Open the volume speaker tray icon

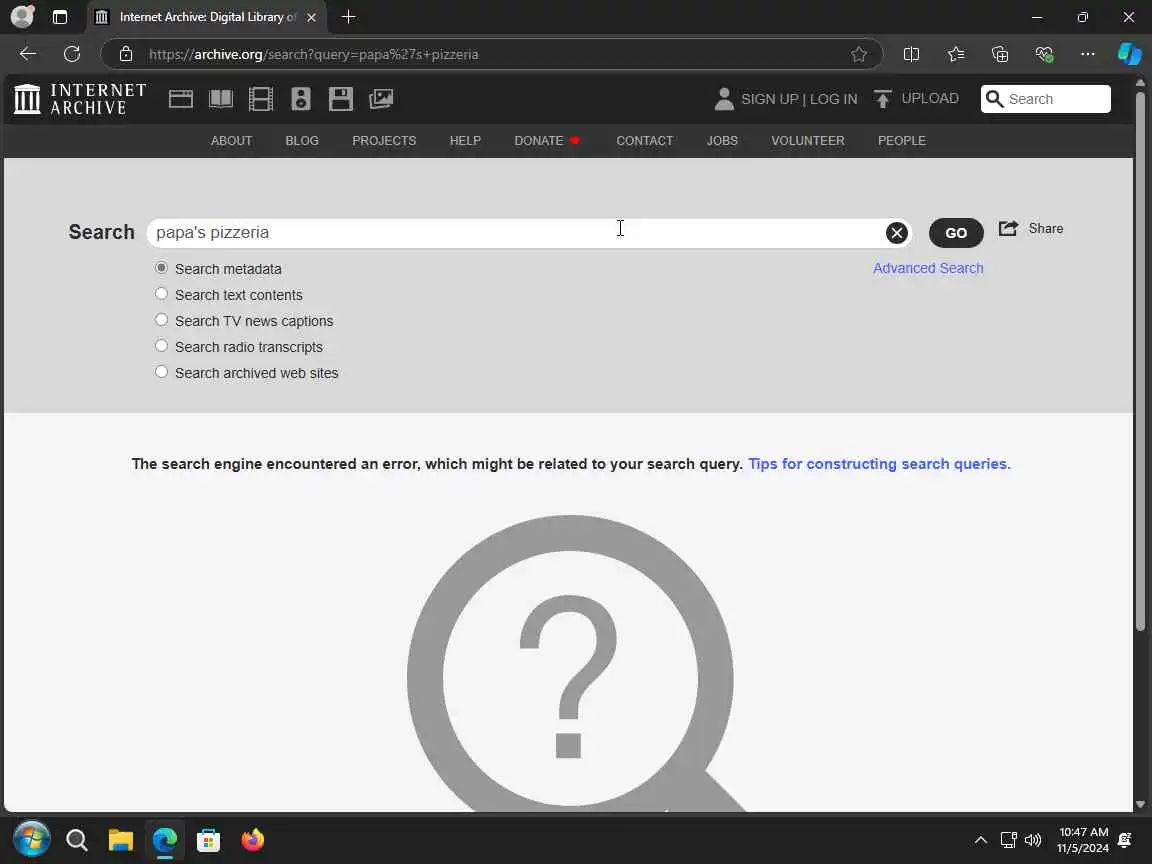[1033, 840]
